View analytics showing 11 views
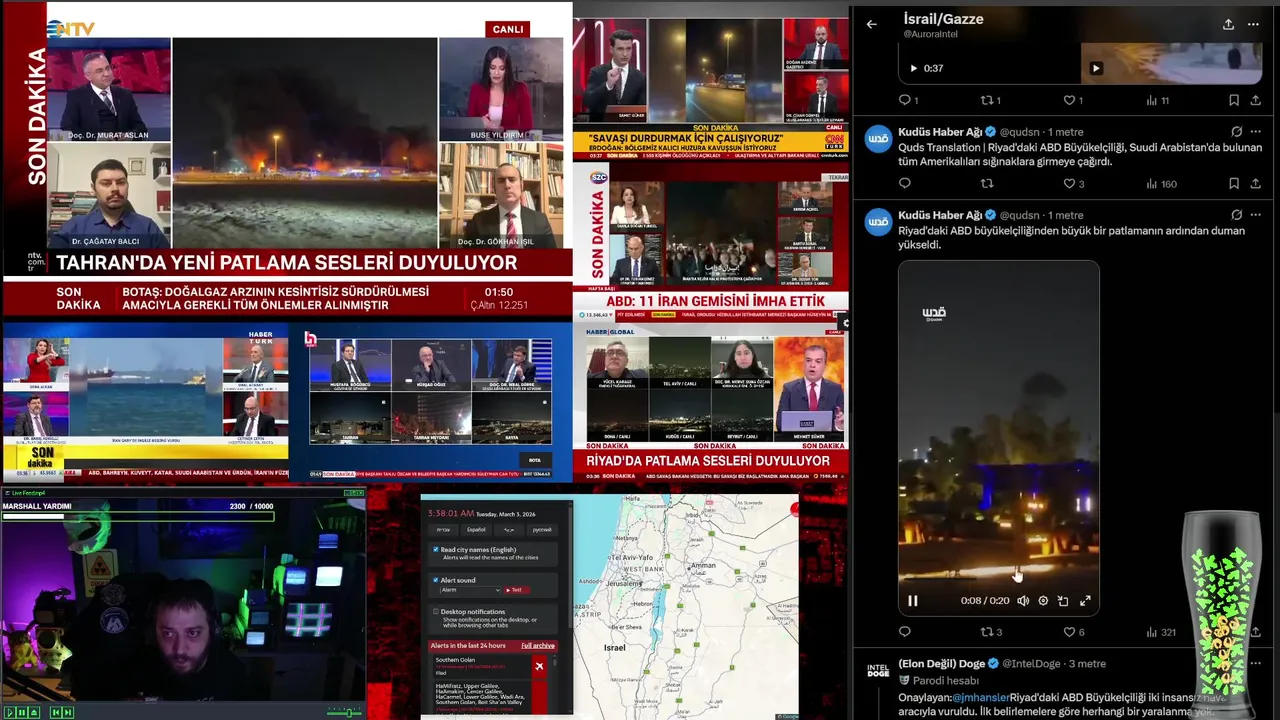1280x720 pixels. click(1157, 100)
